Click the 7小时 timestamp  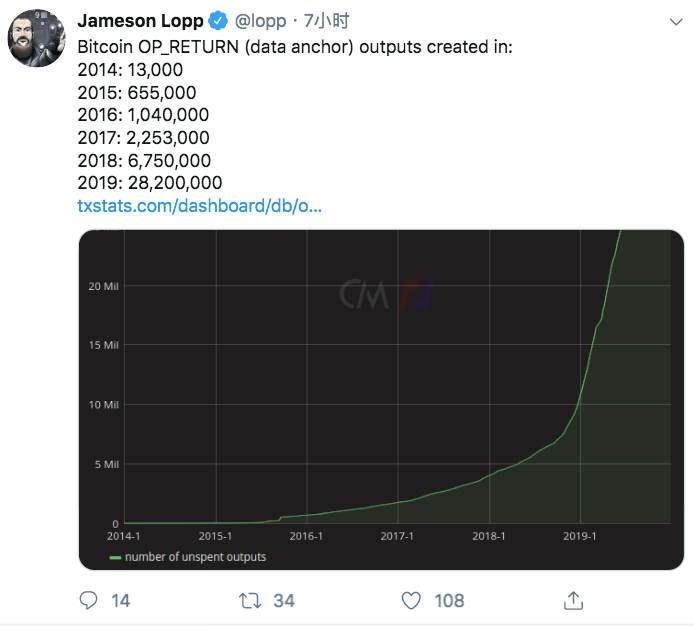point(326,21)
